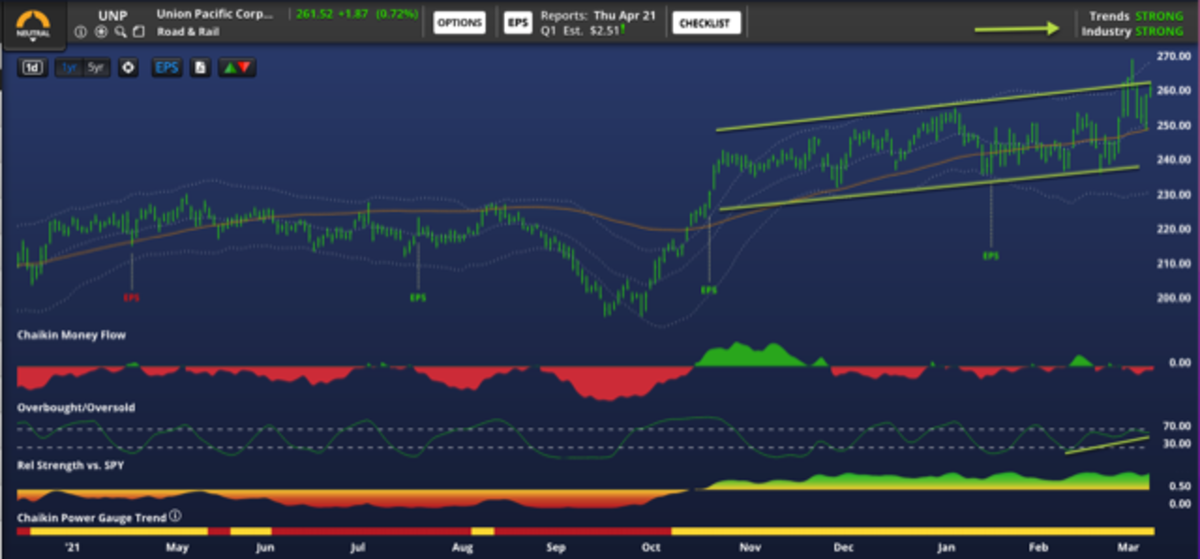Open the OPTIONS button
Screen dimensions: 1200x559
[x=459, y=23]
